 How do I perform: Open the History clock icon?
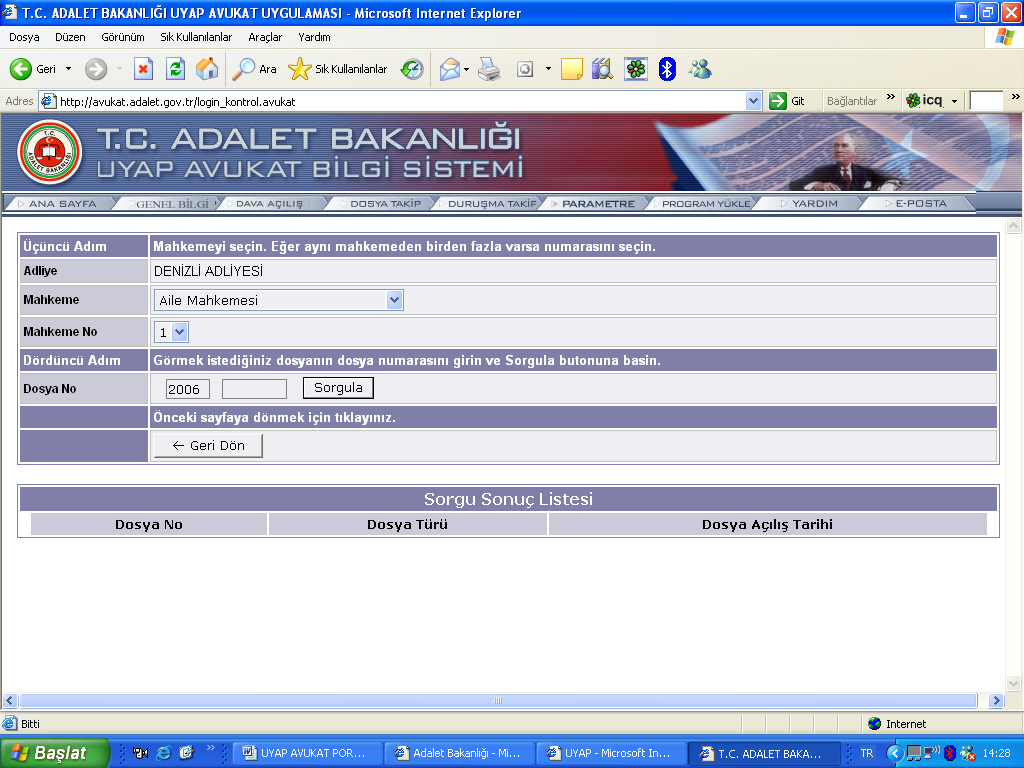click(x=412, y=69)
